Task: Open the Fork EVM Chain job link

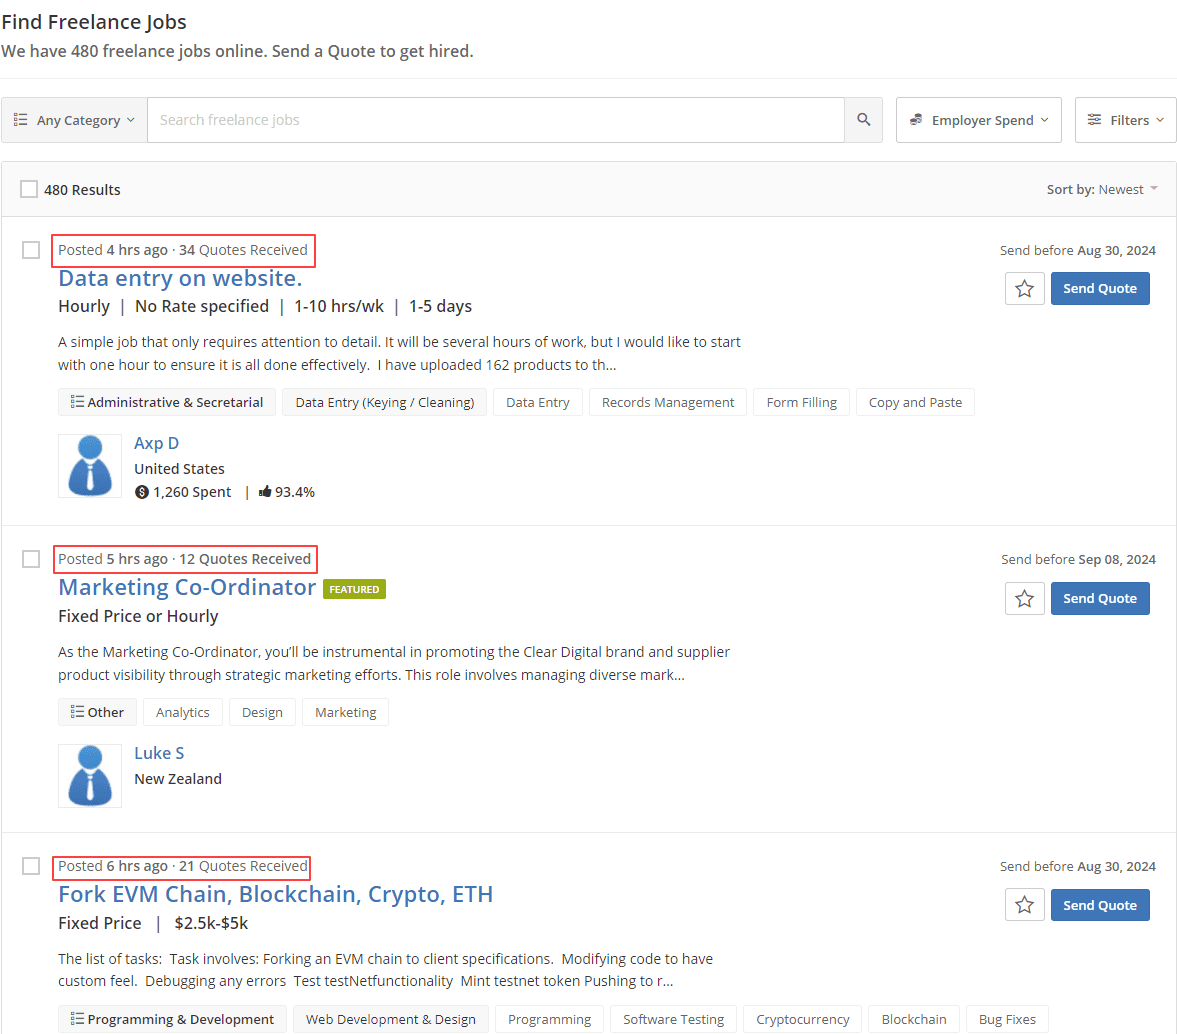Action: point(275,894)
